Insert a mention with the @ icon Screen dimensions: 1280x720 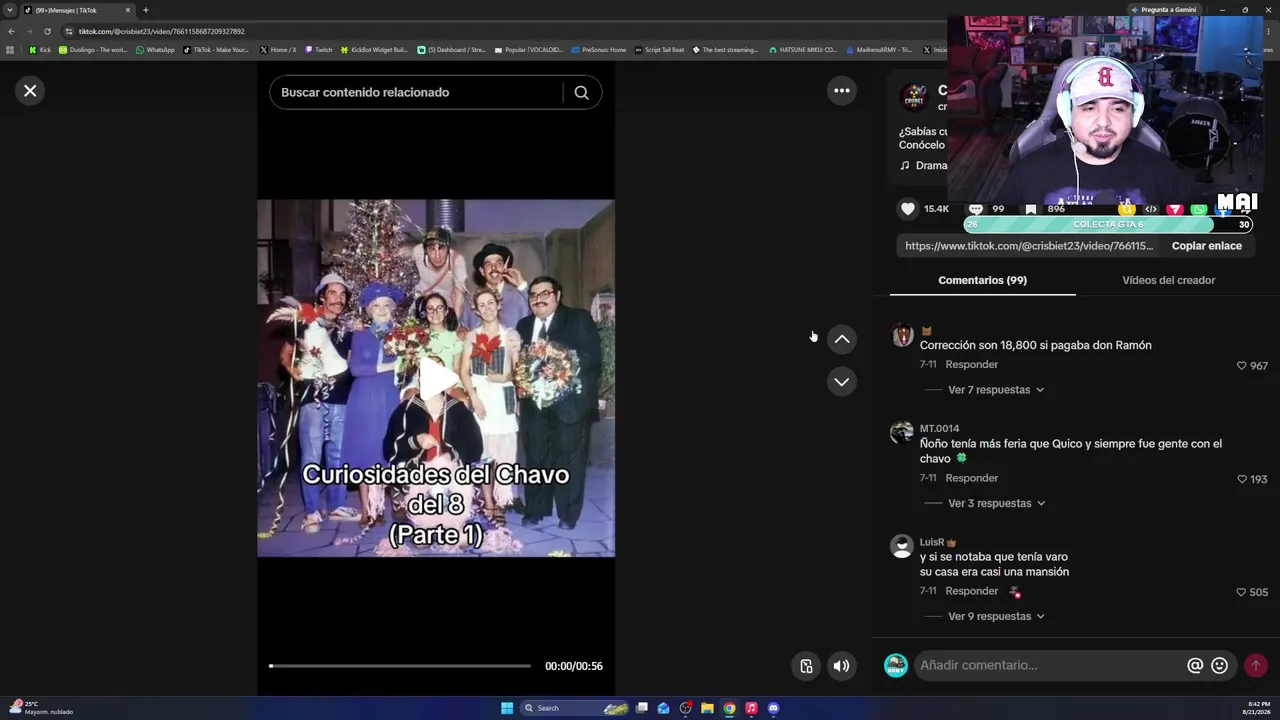[x=1195, y=666]
